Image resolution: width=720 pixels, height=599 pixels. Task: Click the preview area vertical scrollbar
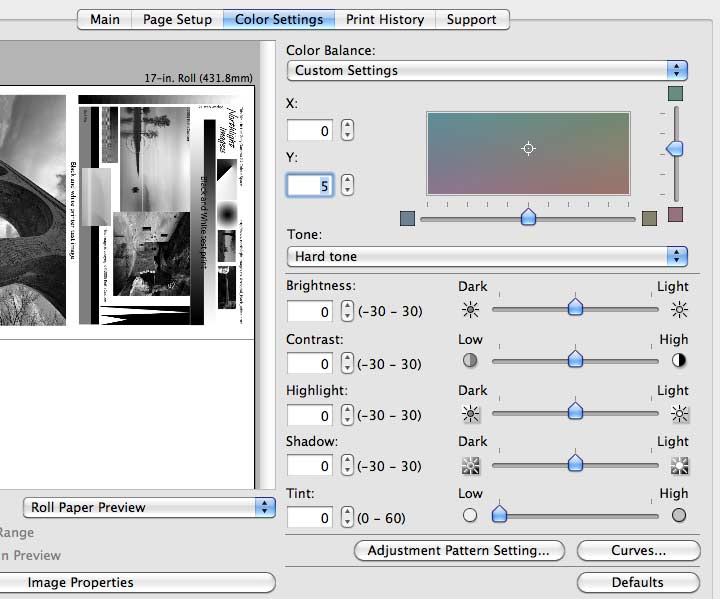pyautogui.click(x=267, y=265)
